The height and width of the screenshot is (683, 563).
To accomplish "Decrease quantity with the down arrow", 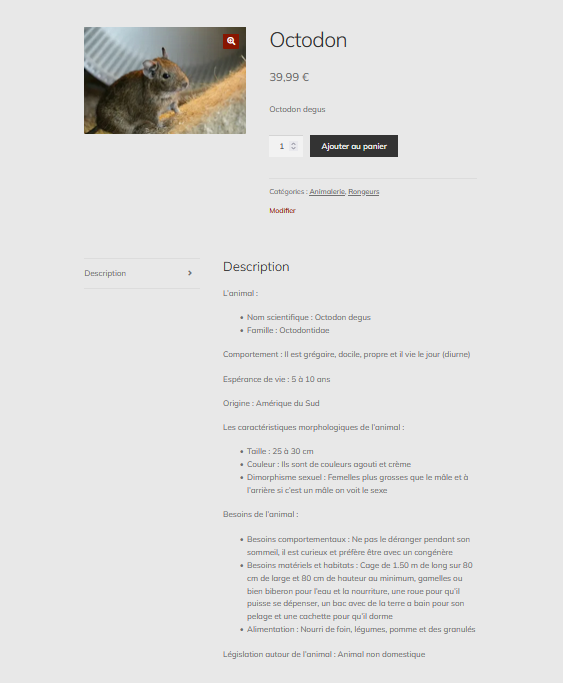I will point(293,149).
